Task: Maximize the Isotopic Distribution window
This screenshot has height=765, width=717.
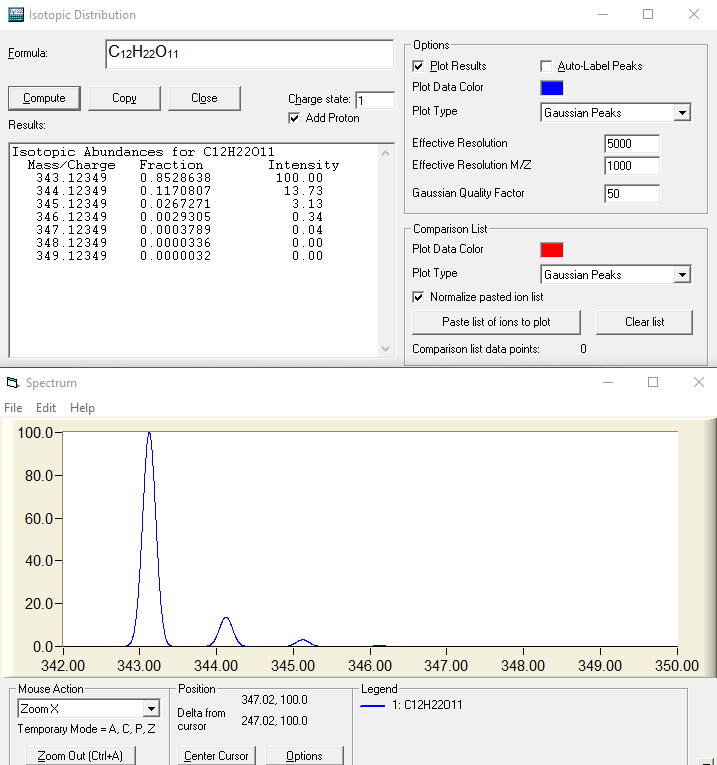Action: coord(648,15)
